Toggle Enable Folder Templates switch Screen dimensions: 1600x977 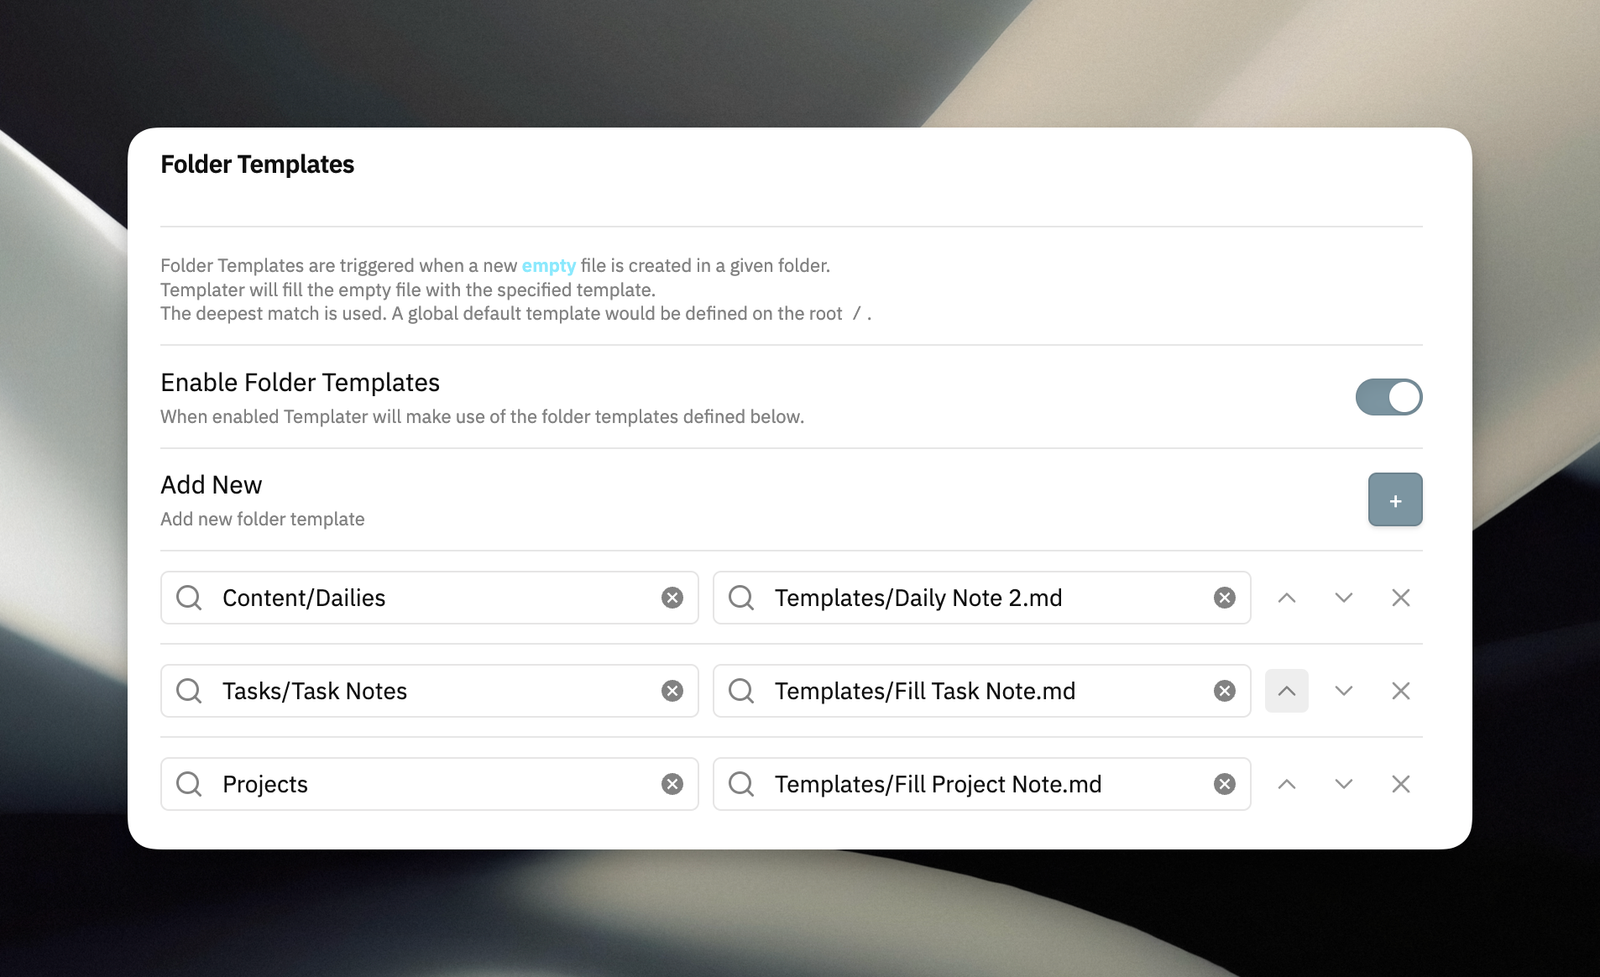click(1389, 397)
